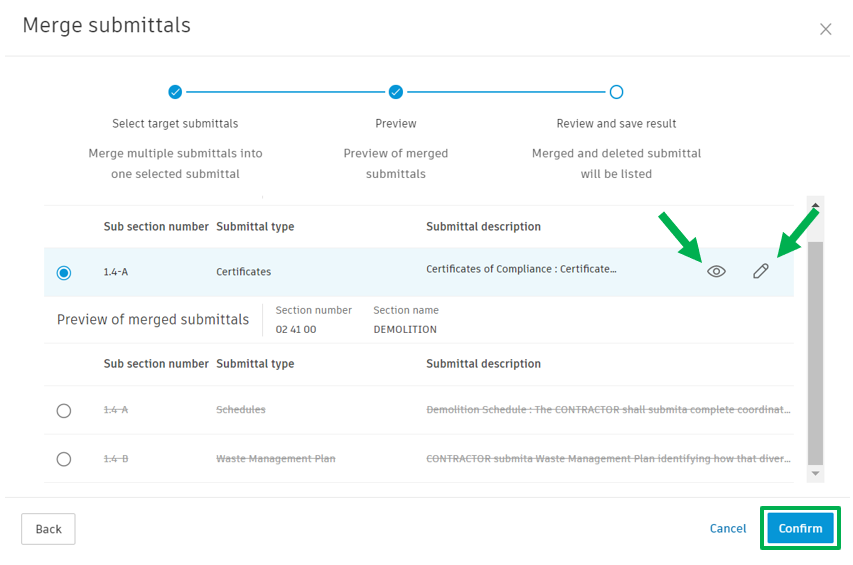
Task: Click the Review and save result step circle
Action: click(x=616, y=92)
